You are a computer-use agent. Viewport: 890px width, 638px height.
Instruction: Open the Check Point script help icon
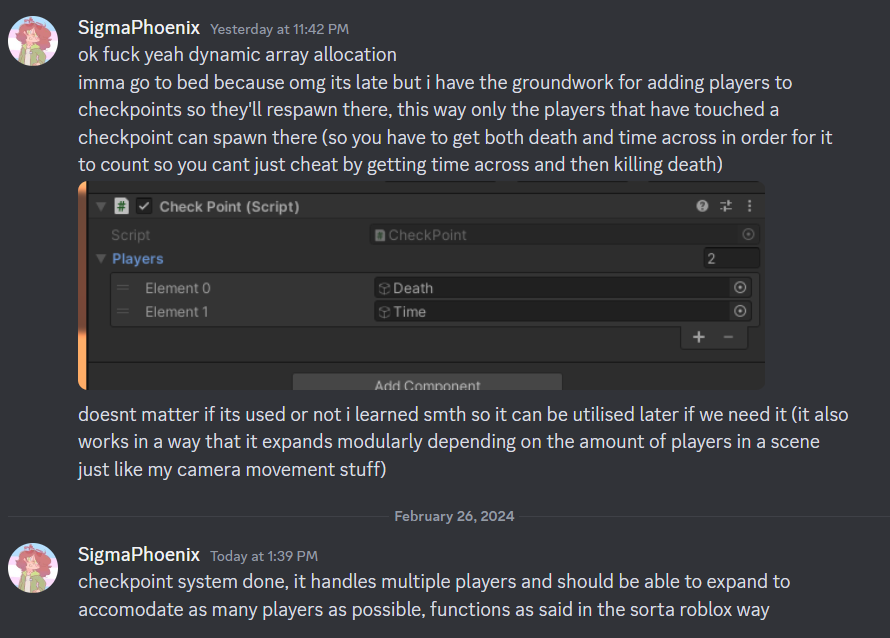702,206
